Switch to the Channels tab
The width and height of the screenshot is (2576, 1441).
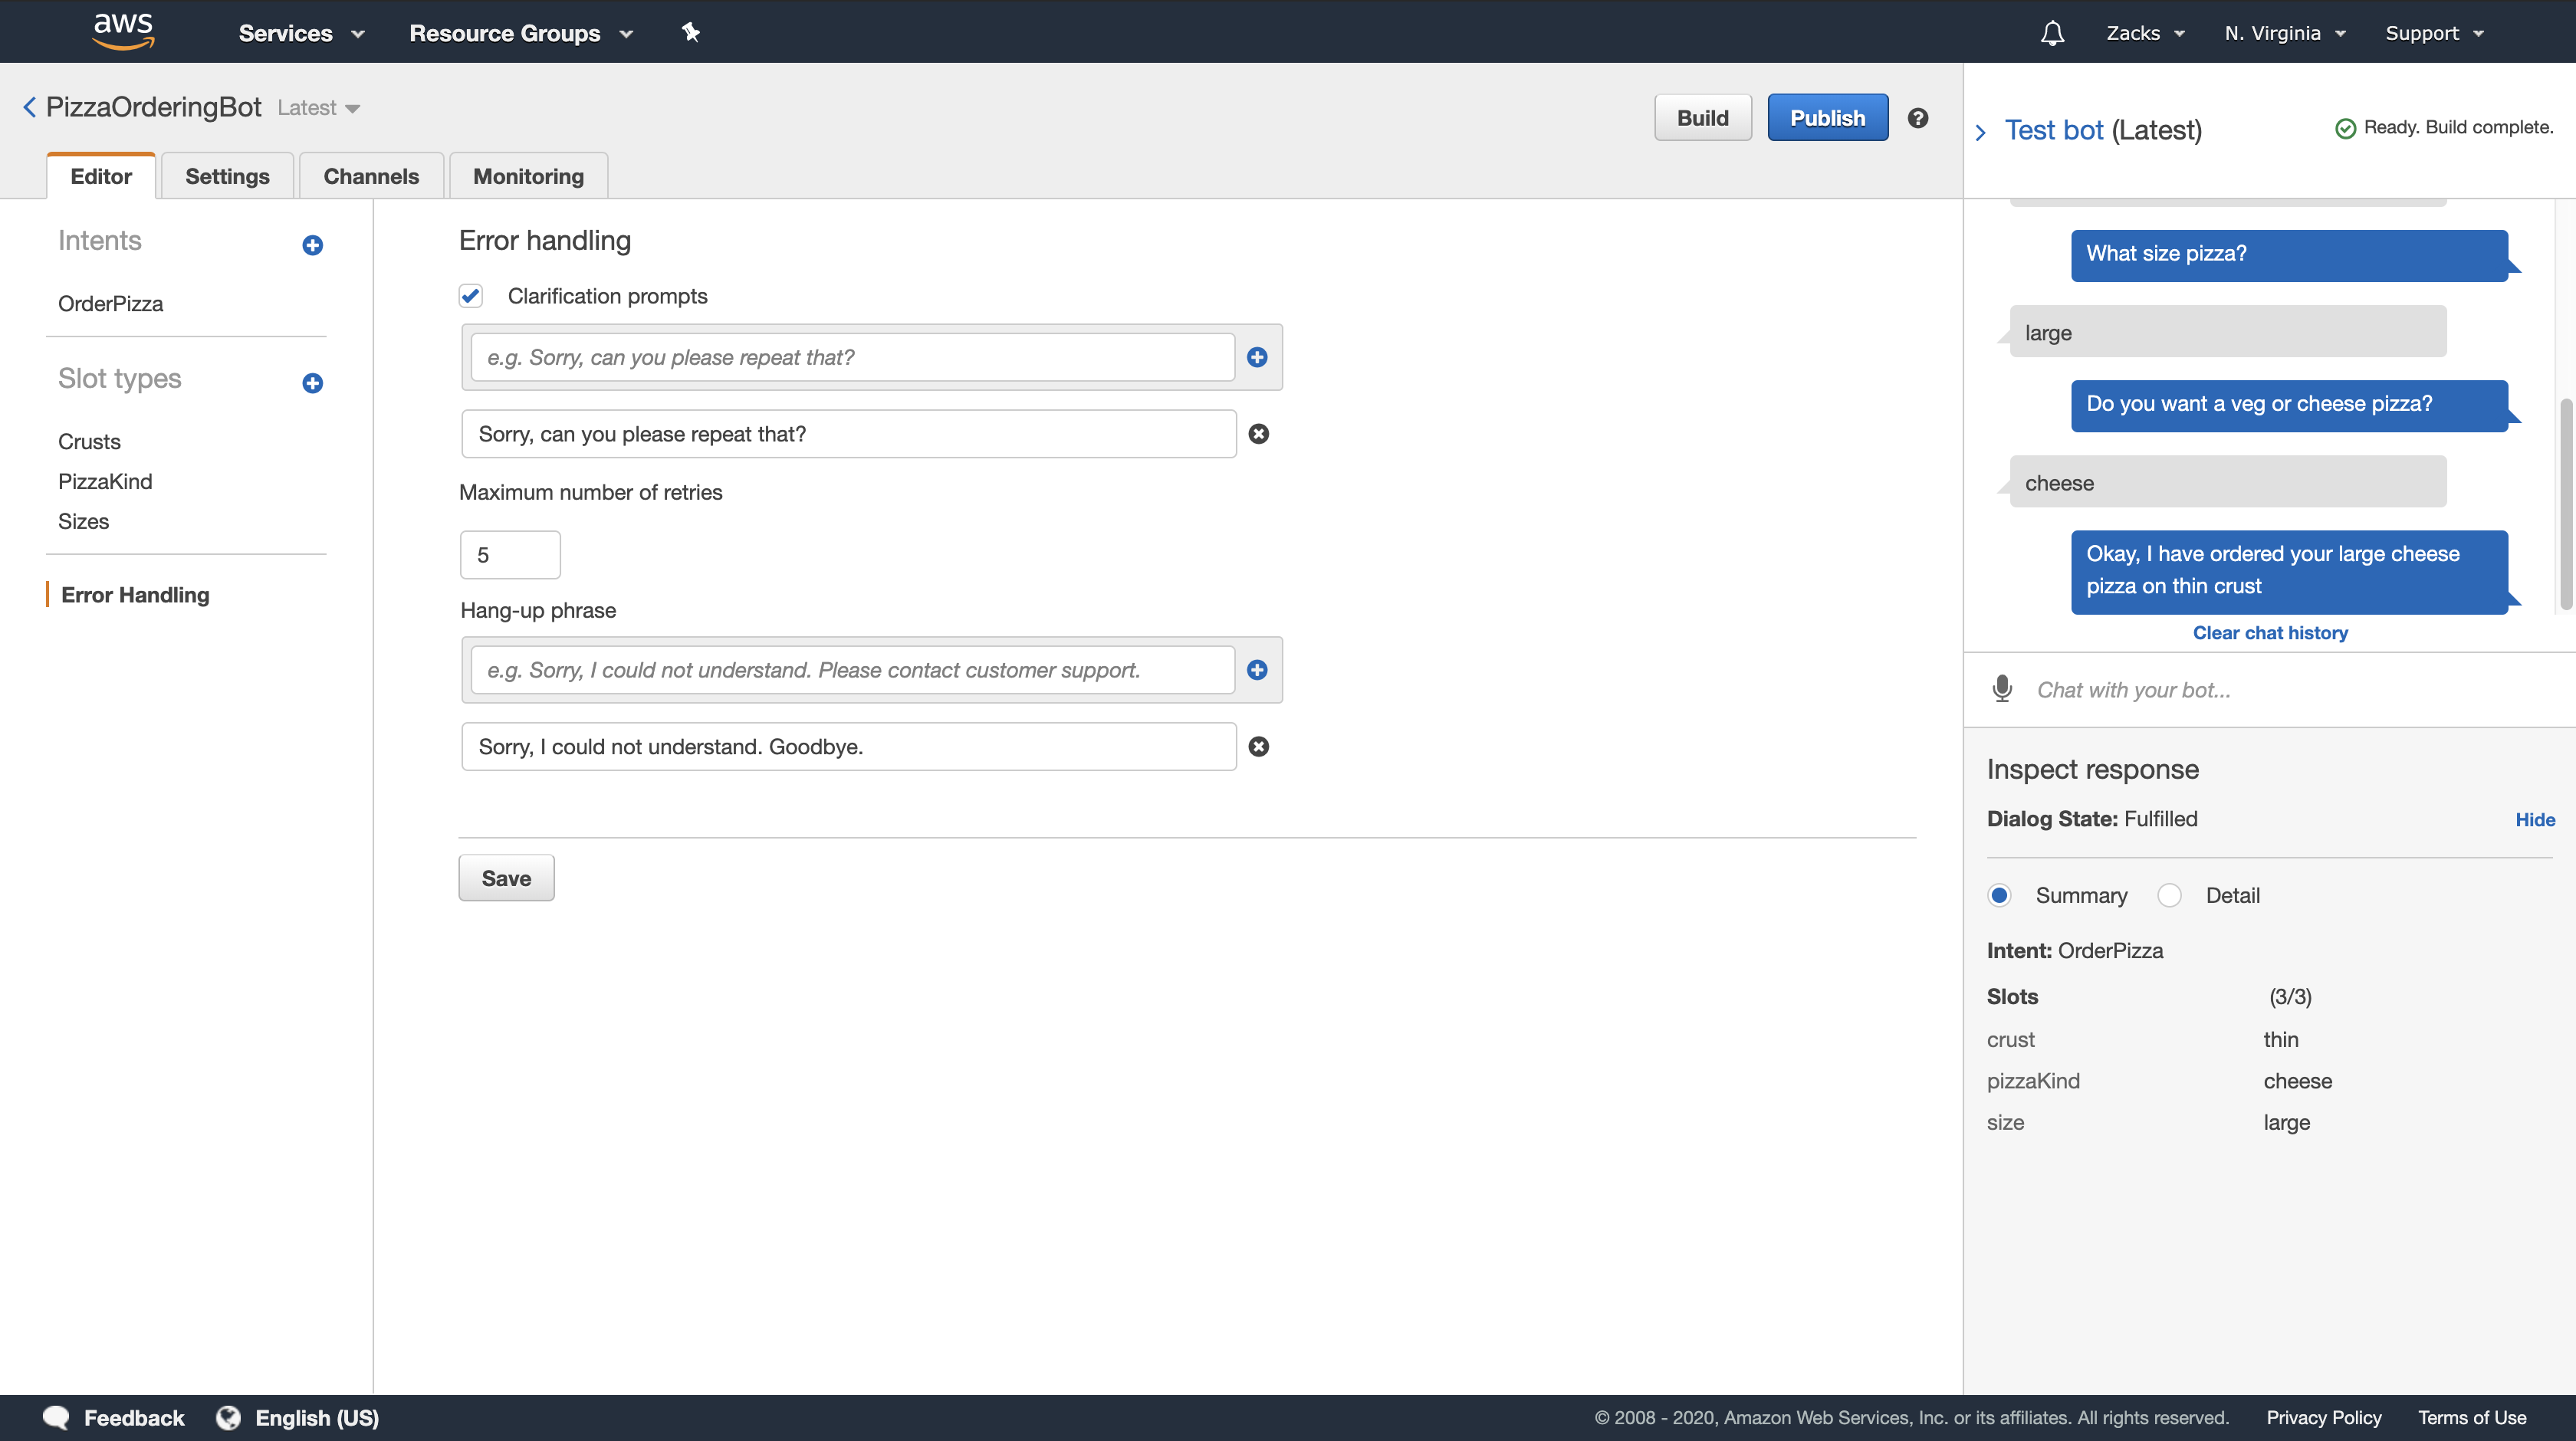click(371, 177)
